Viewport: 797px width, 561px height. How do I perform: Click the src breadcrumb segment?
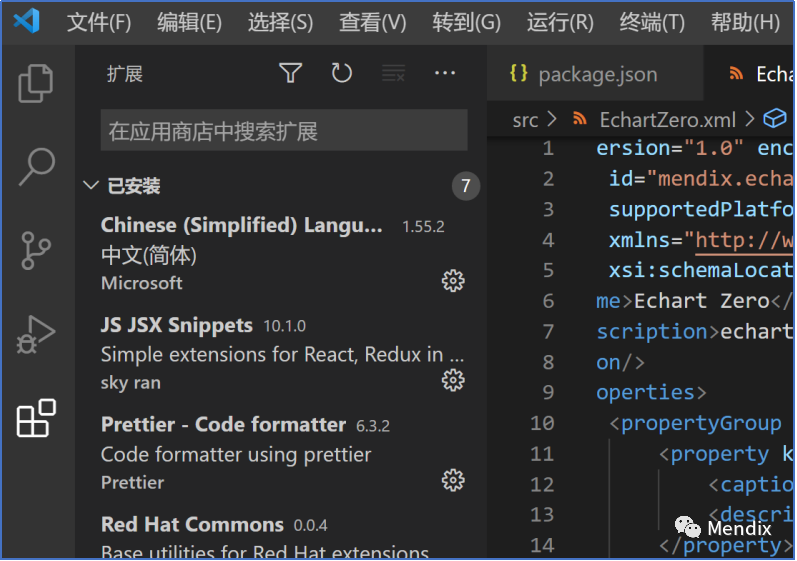coord(525,120)
